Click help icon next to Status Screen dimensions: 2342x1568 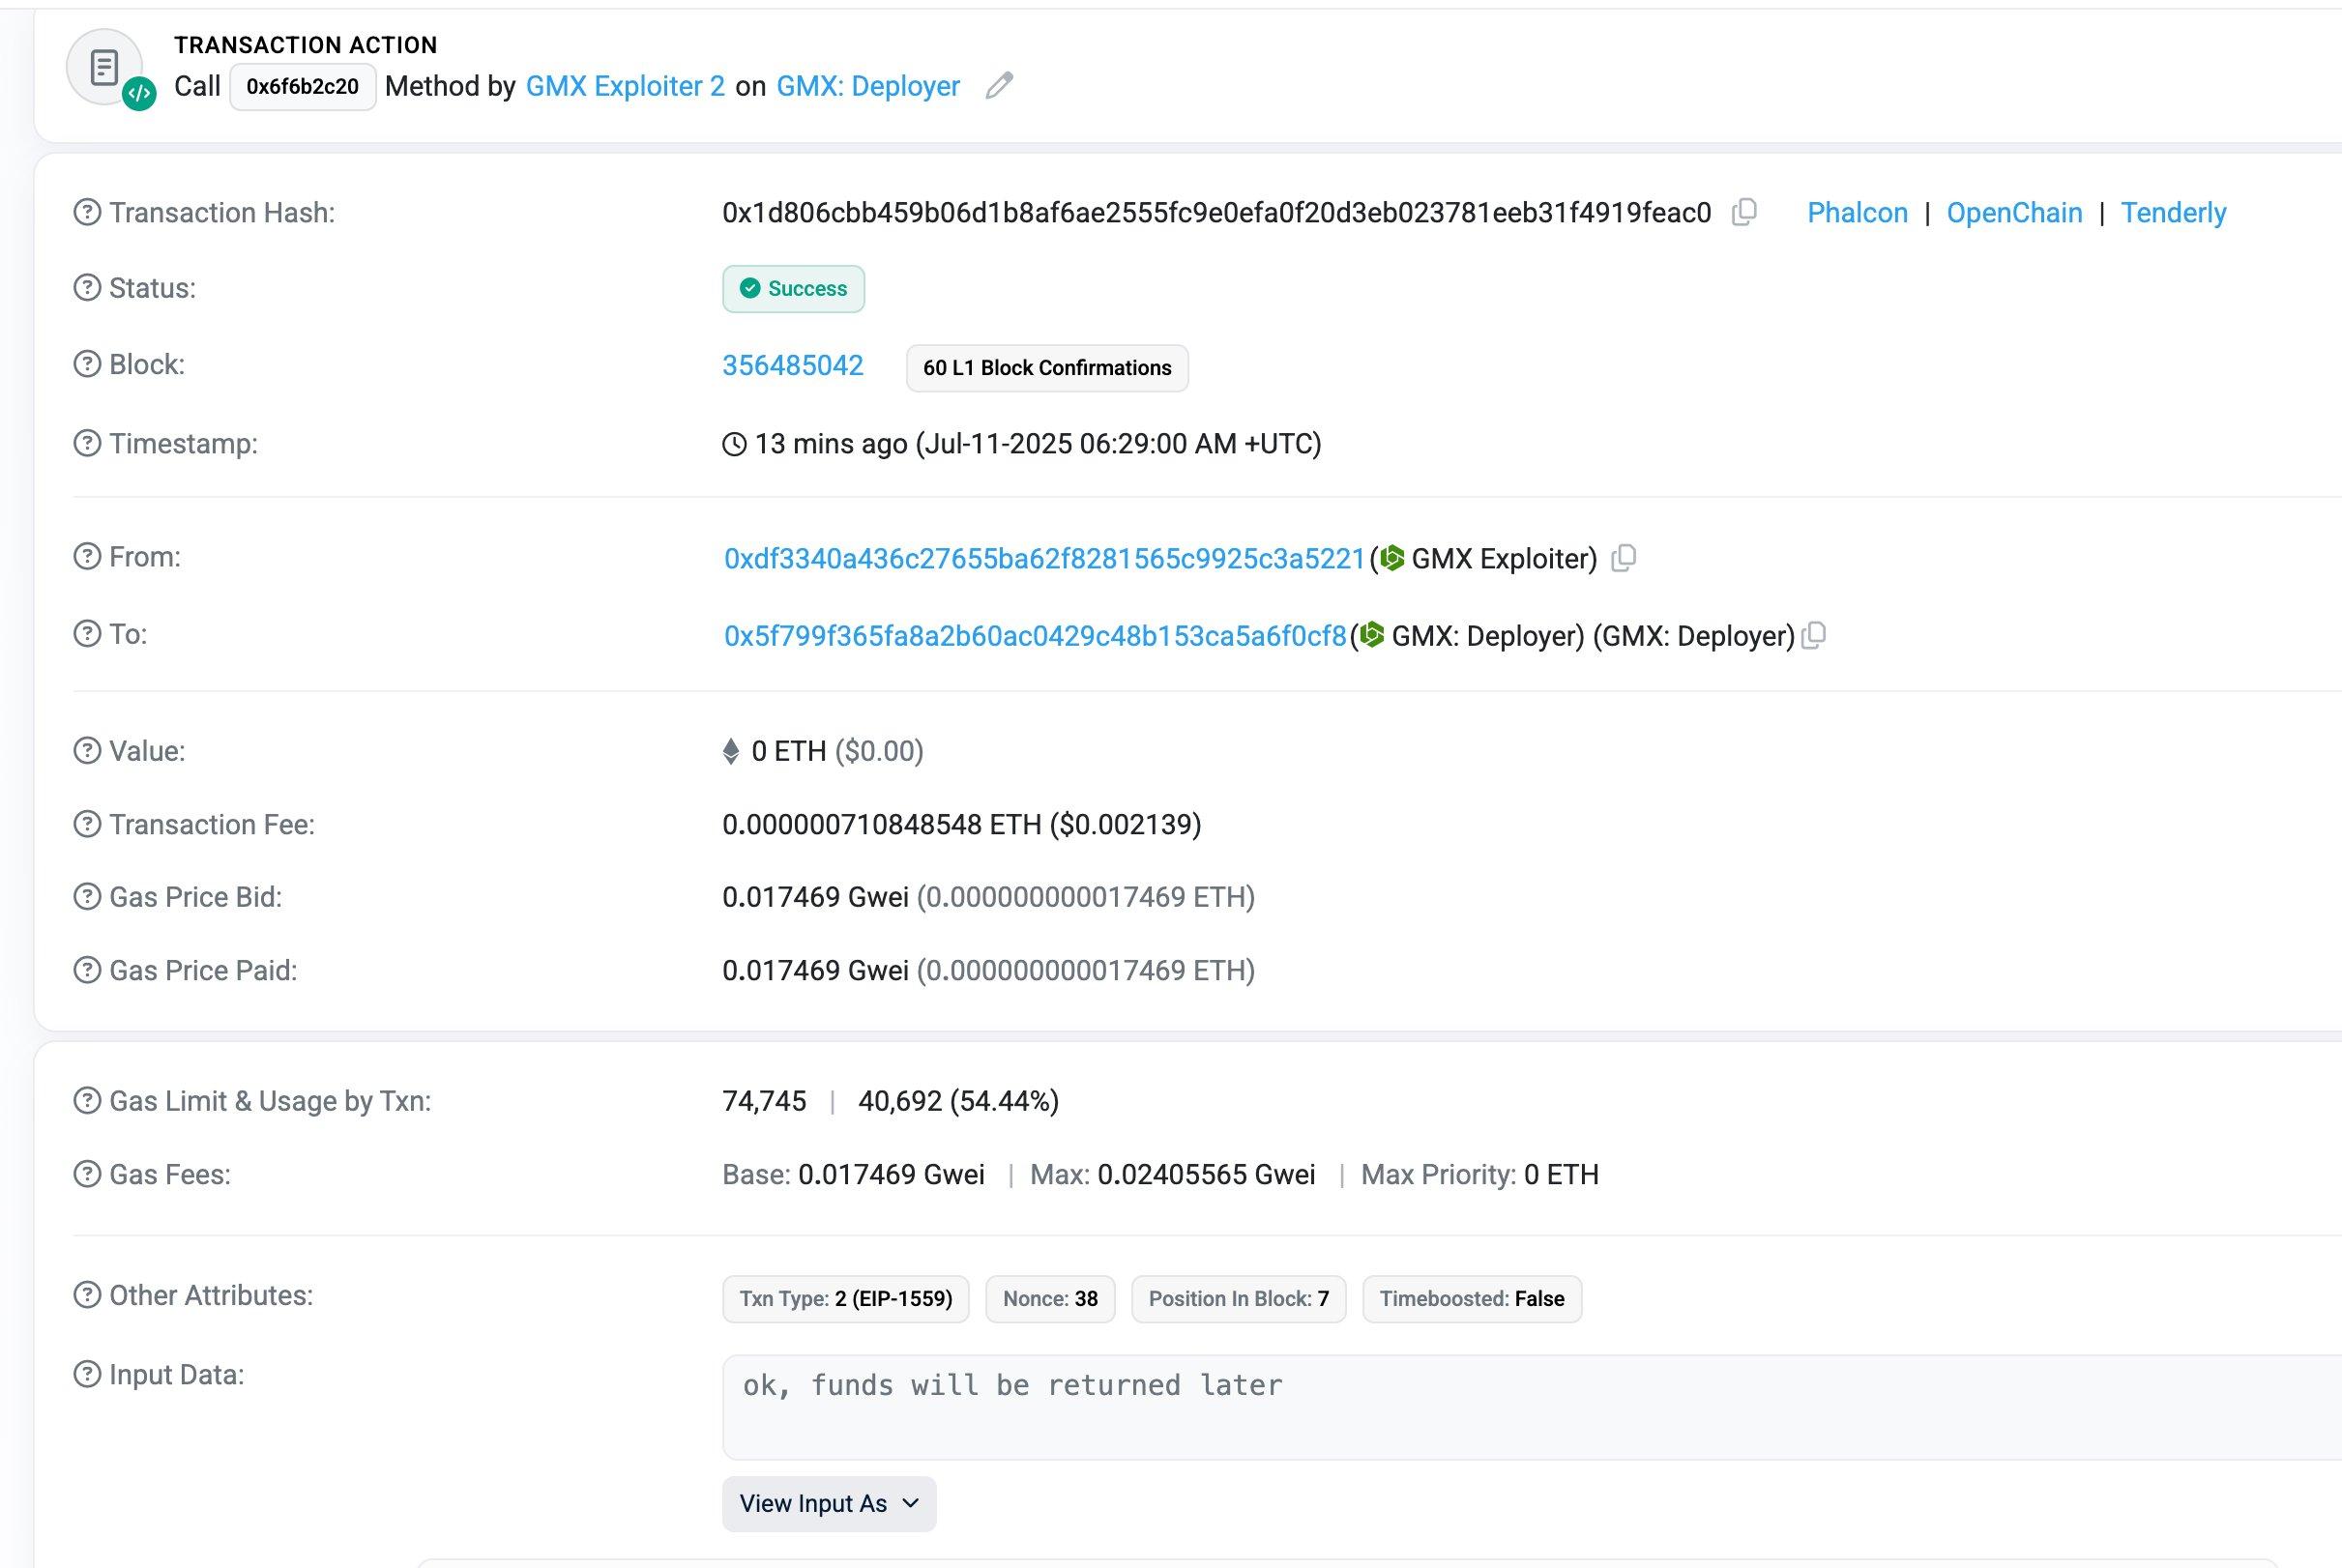pos(87,288)
